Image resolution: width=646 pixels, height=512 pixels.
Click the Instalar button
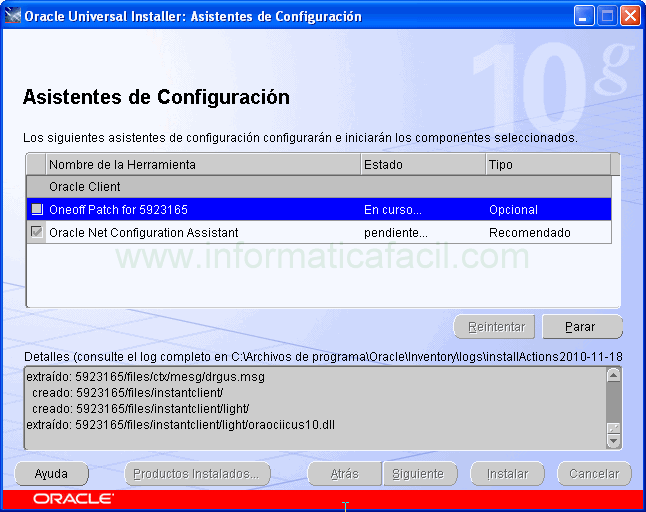508,474
